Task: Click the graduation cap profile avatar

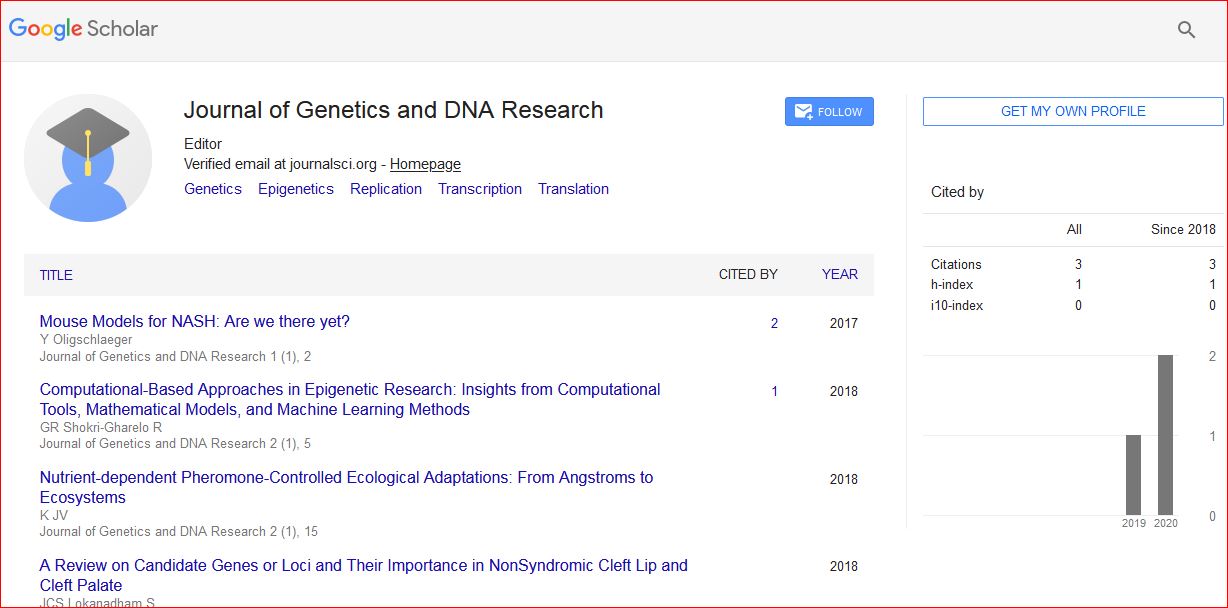Action: (x=88, y=157)
